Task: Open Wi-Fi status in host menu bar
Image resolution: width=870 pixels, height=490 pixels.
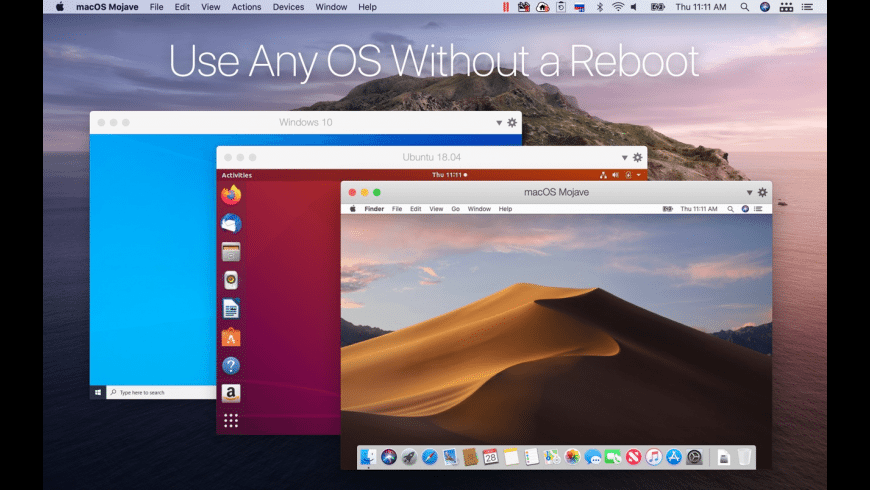Action: pyautogui.click(x=618, y=7)
